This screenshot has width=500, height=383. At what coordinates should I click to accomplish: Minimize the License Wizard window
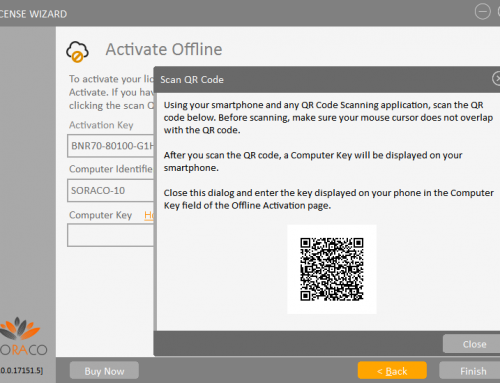pyautogui.click(x=482, y=12)
